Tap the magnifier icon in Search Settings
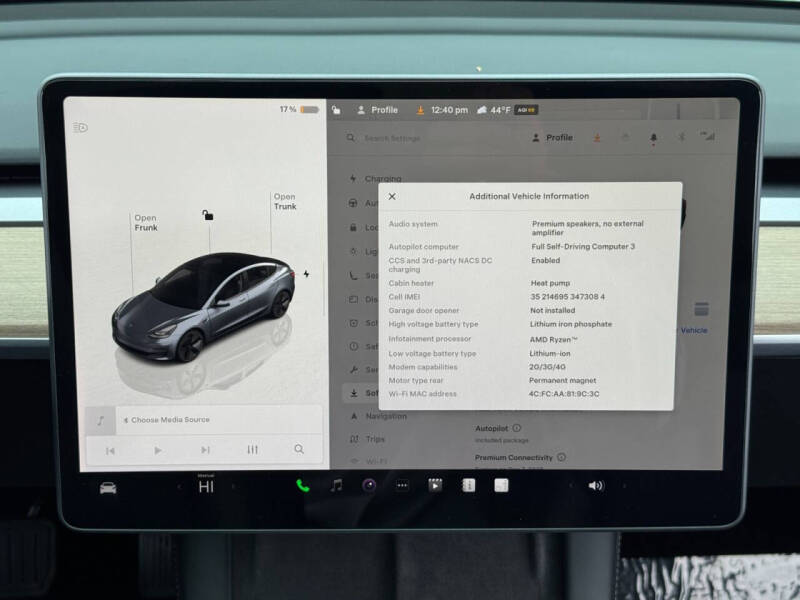The height and width of the screenshot is (600, 800). [x=350, y=137]
